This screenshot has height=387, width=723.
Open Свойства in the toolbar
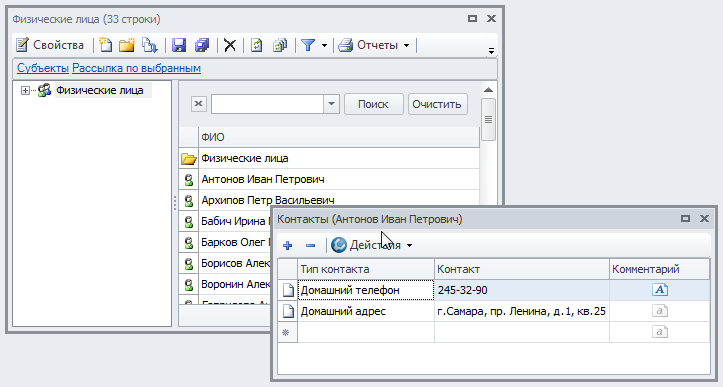pos(50,45)
